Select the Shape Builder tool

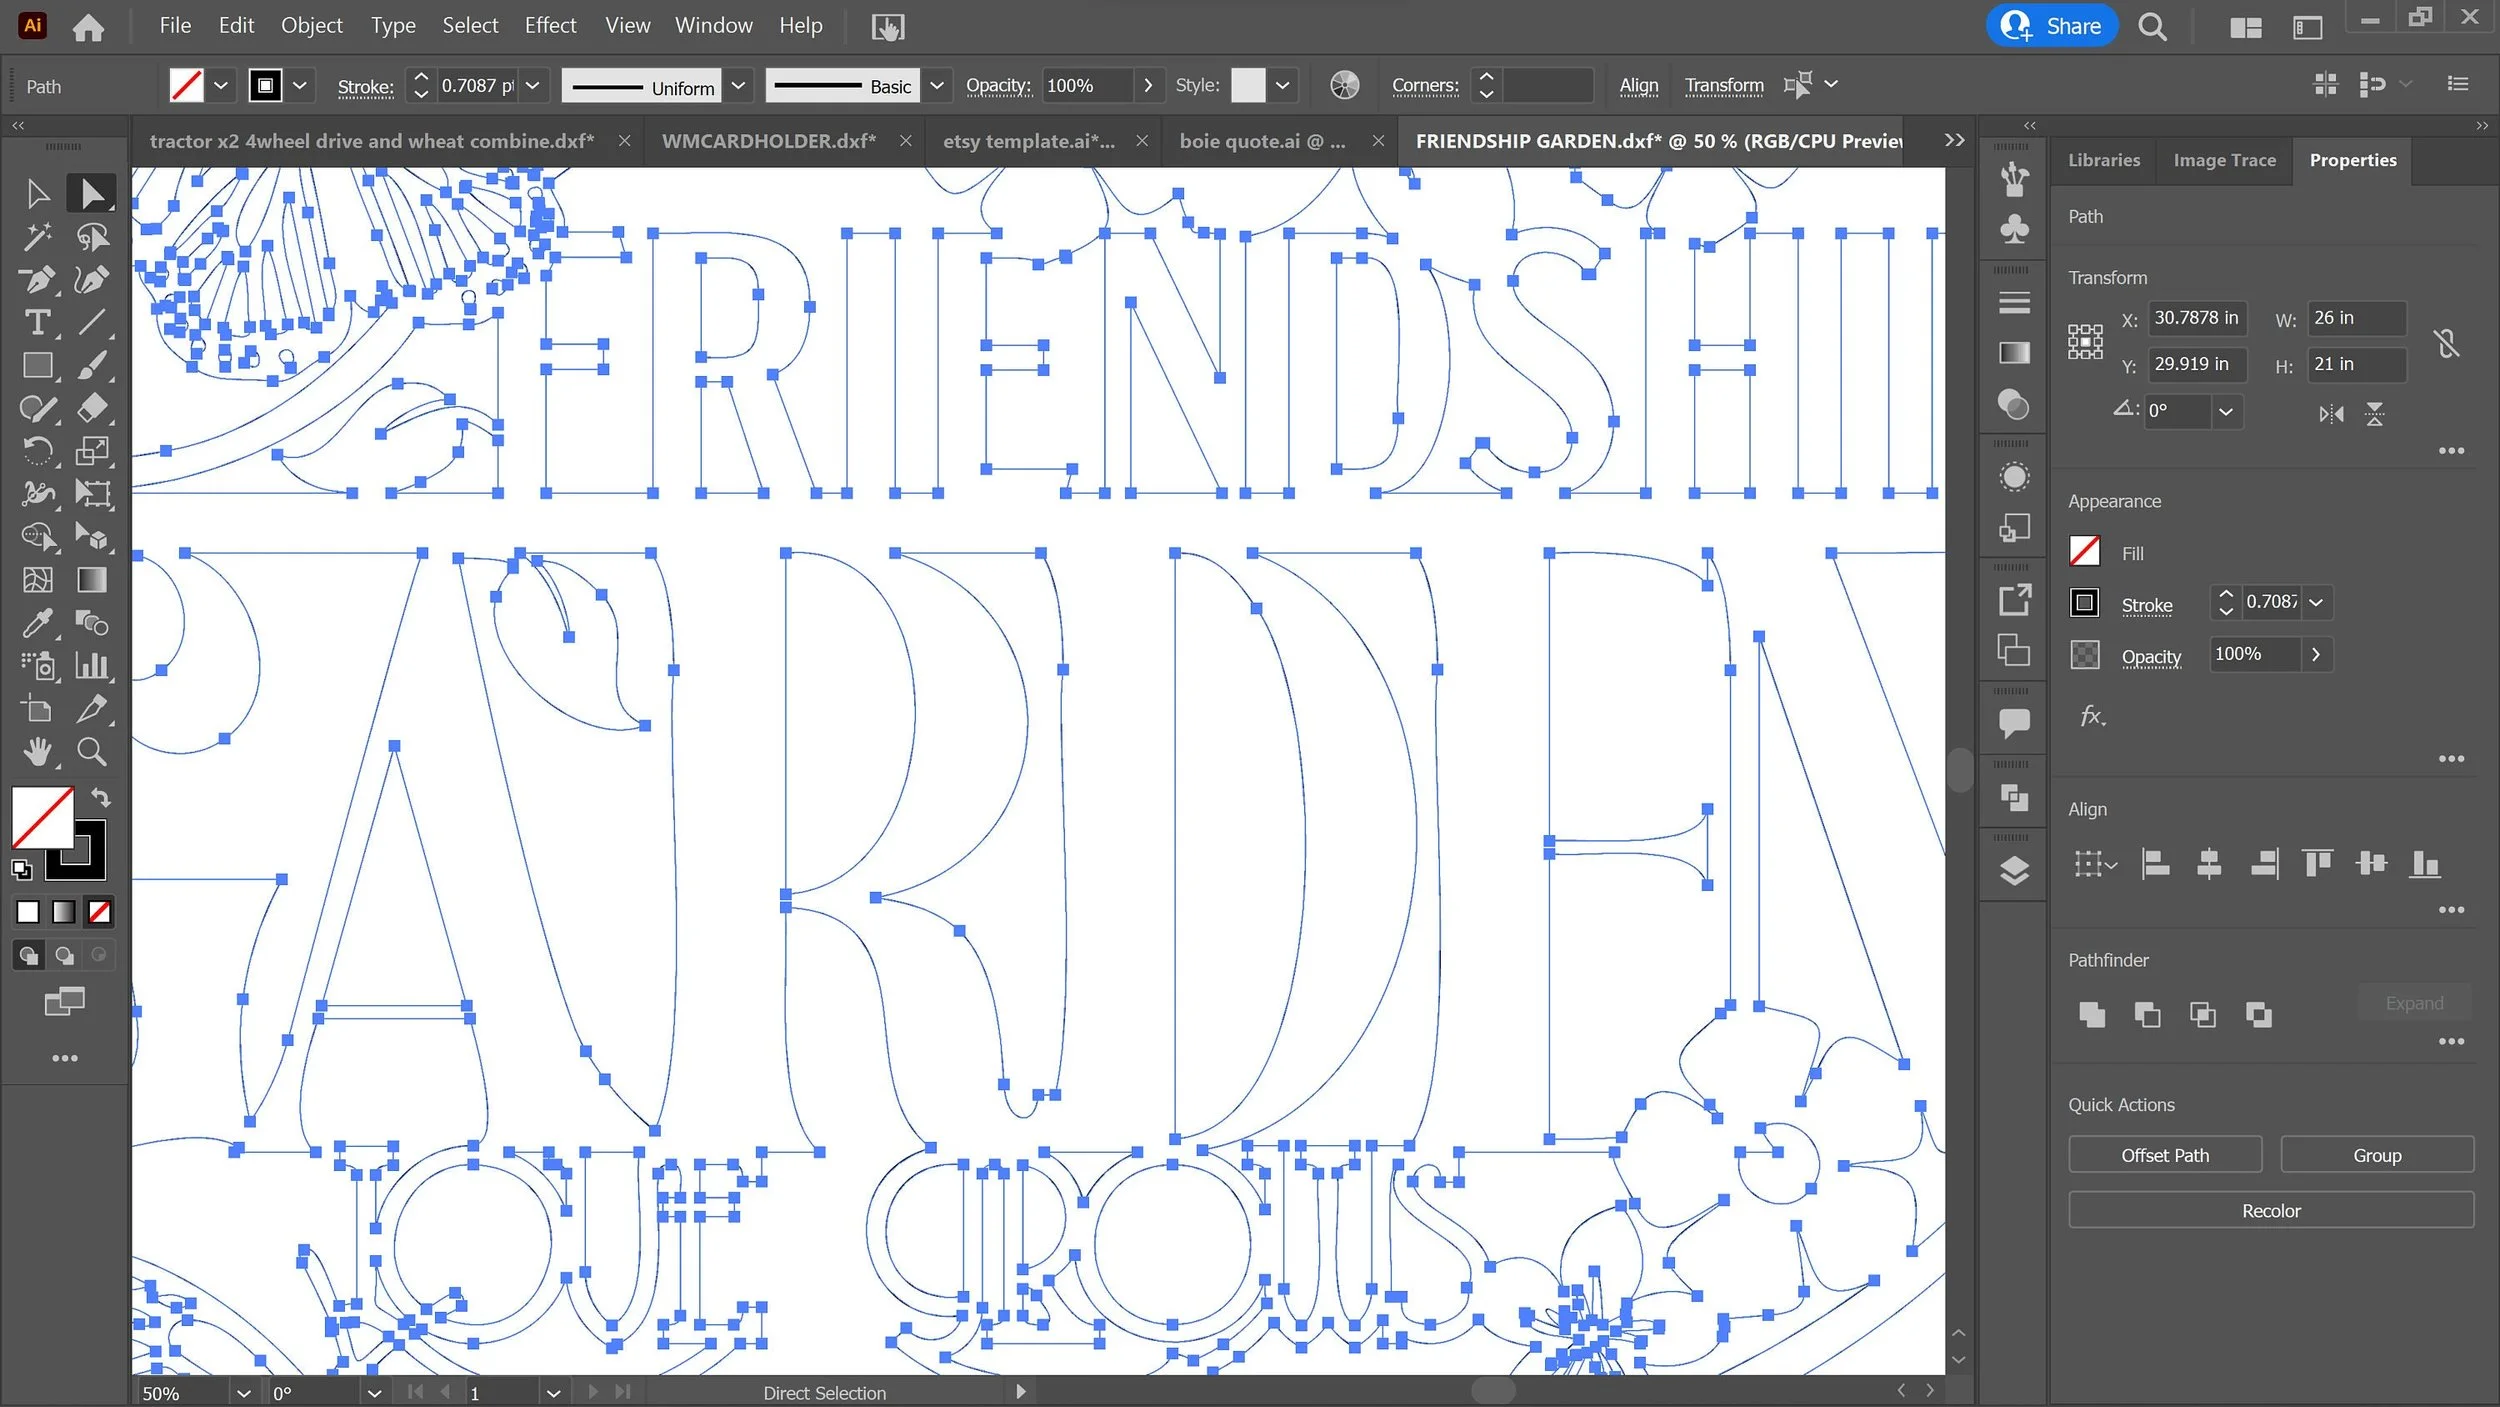tap(38, 538)
